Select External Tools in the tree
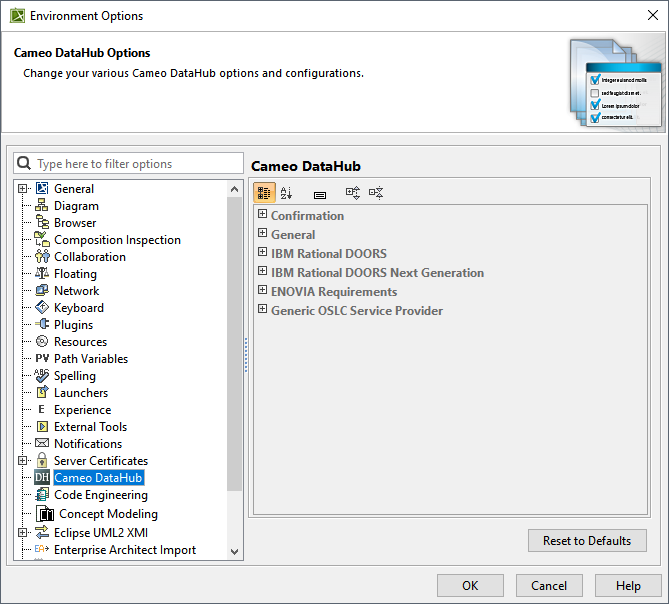669x604 pixels. pyautogui.click(x=90, y=427)
